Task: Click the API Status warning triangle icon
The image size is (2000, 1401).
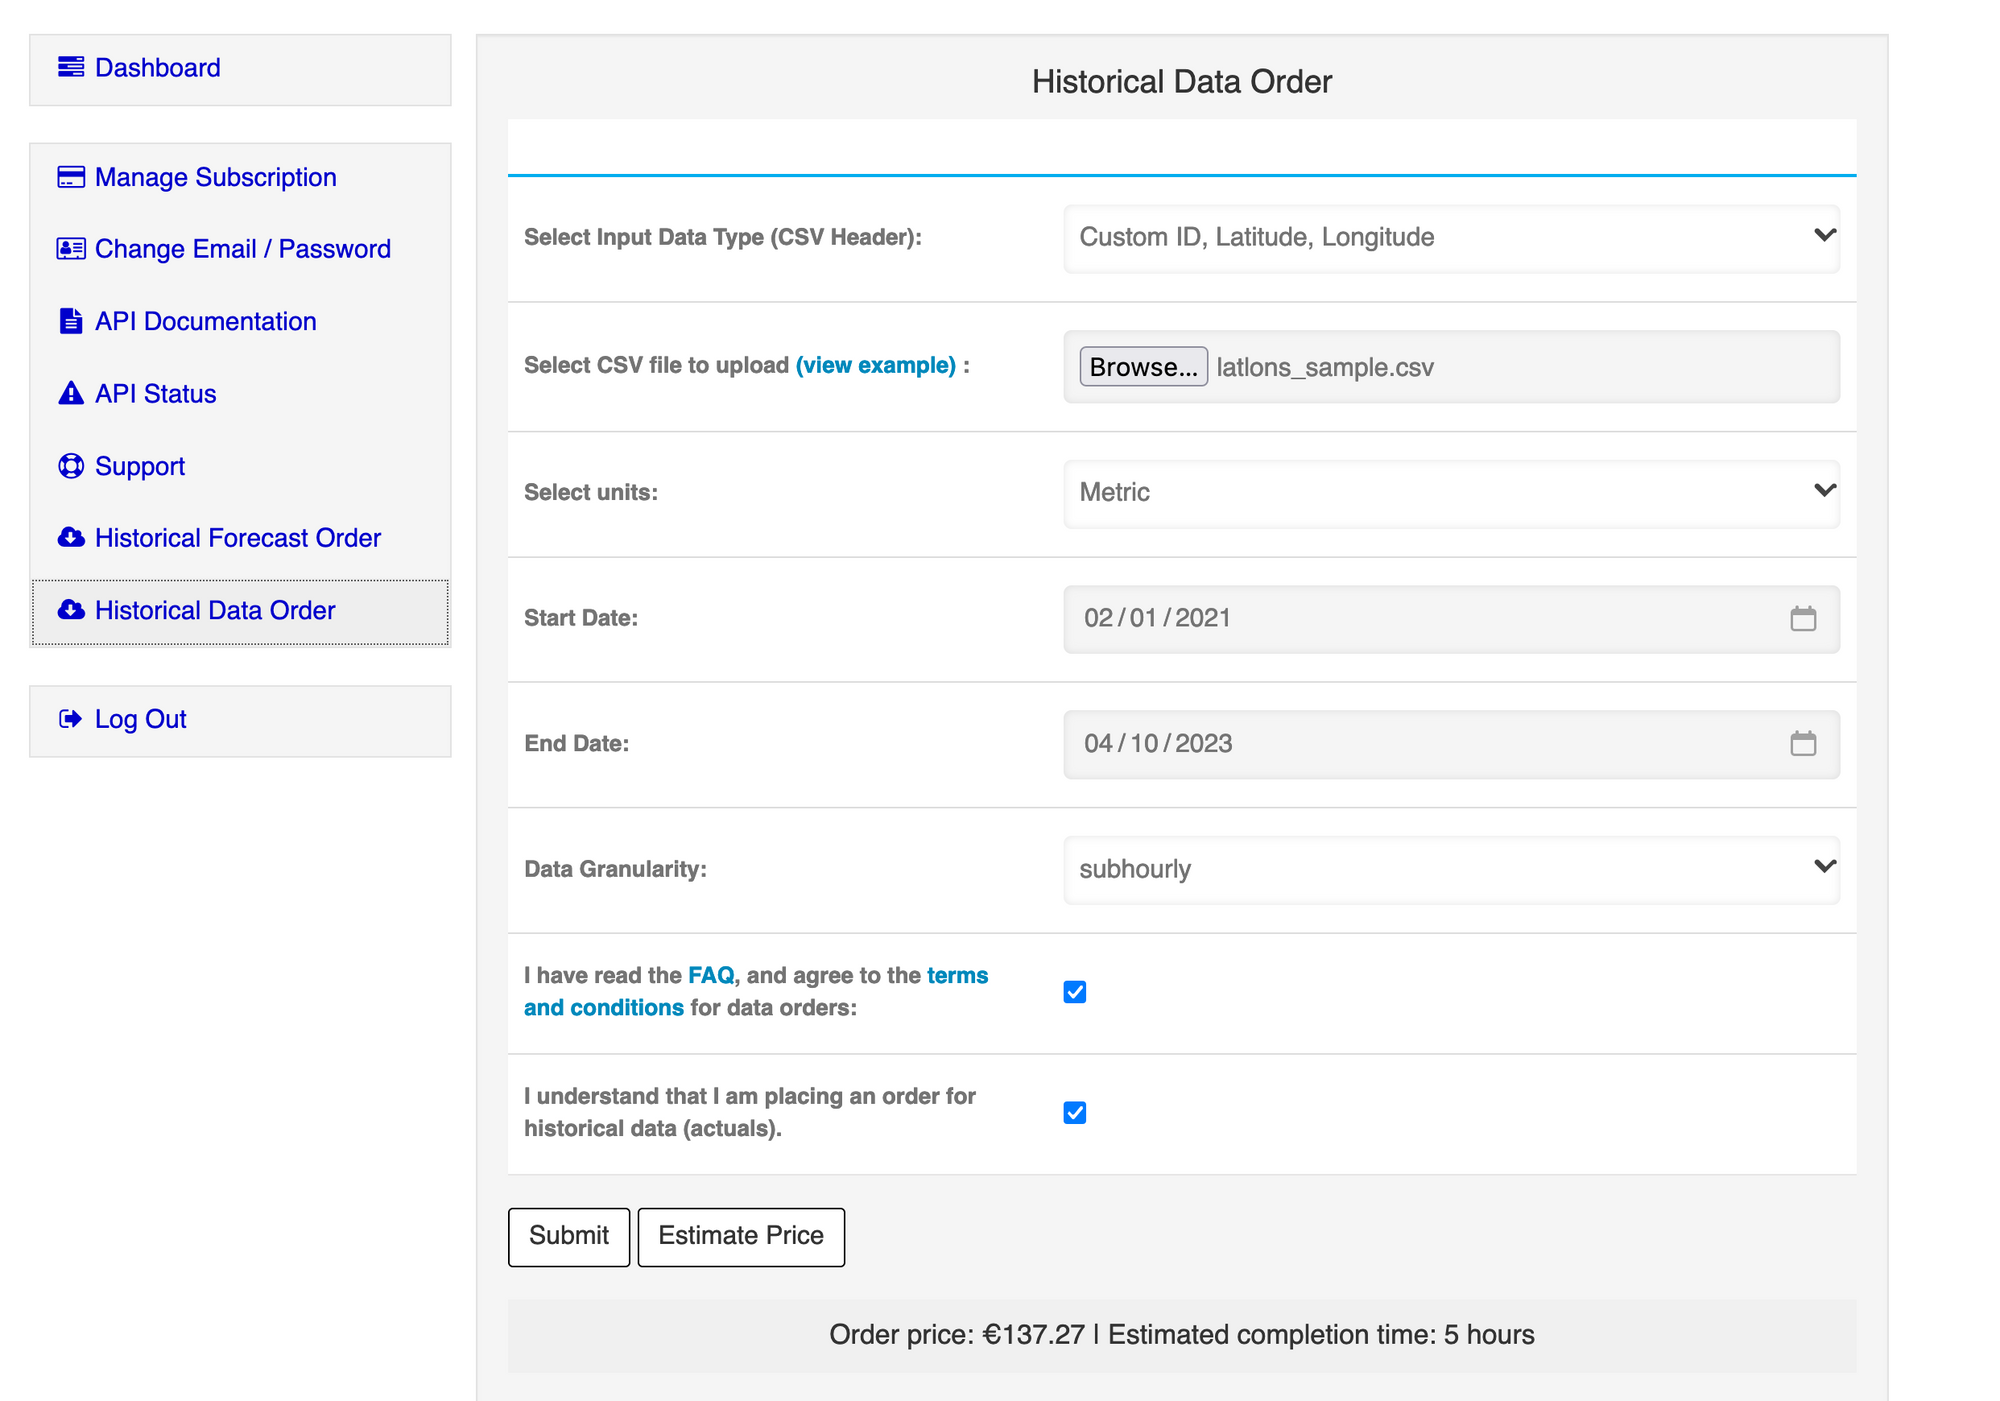Action: pyautogui.click(x=71, y=393)
